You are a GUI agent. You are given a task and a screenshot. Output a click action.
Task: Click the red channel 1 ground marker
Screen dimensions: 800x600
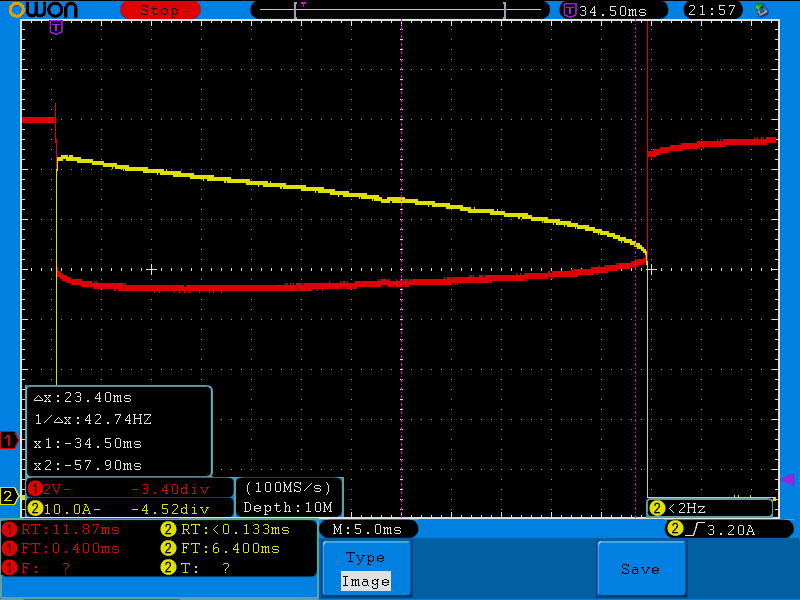tap(9, 440)
